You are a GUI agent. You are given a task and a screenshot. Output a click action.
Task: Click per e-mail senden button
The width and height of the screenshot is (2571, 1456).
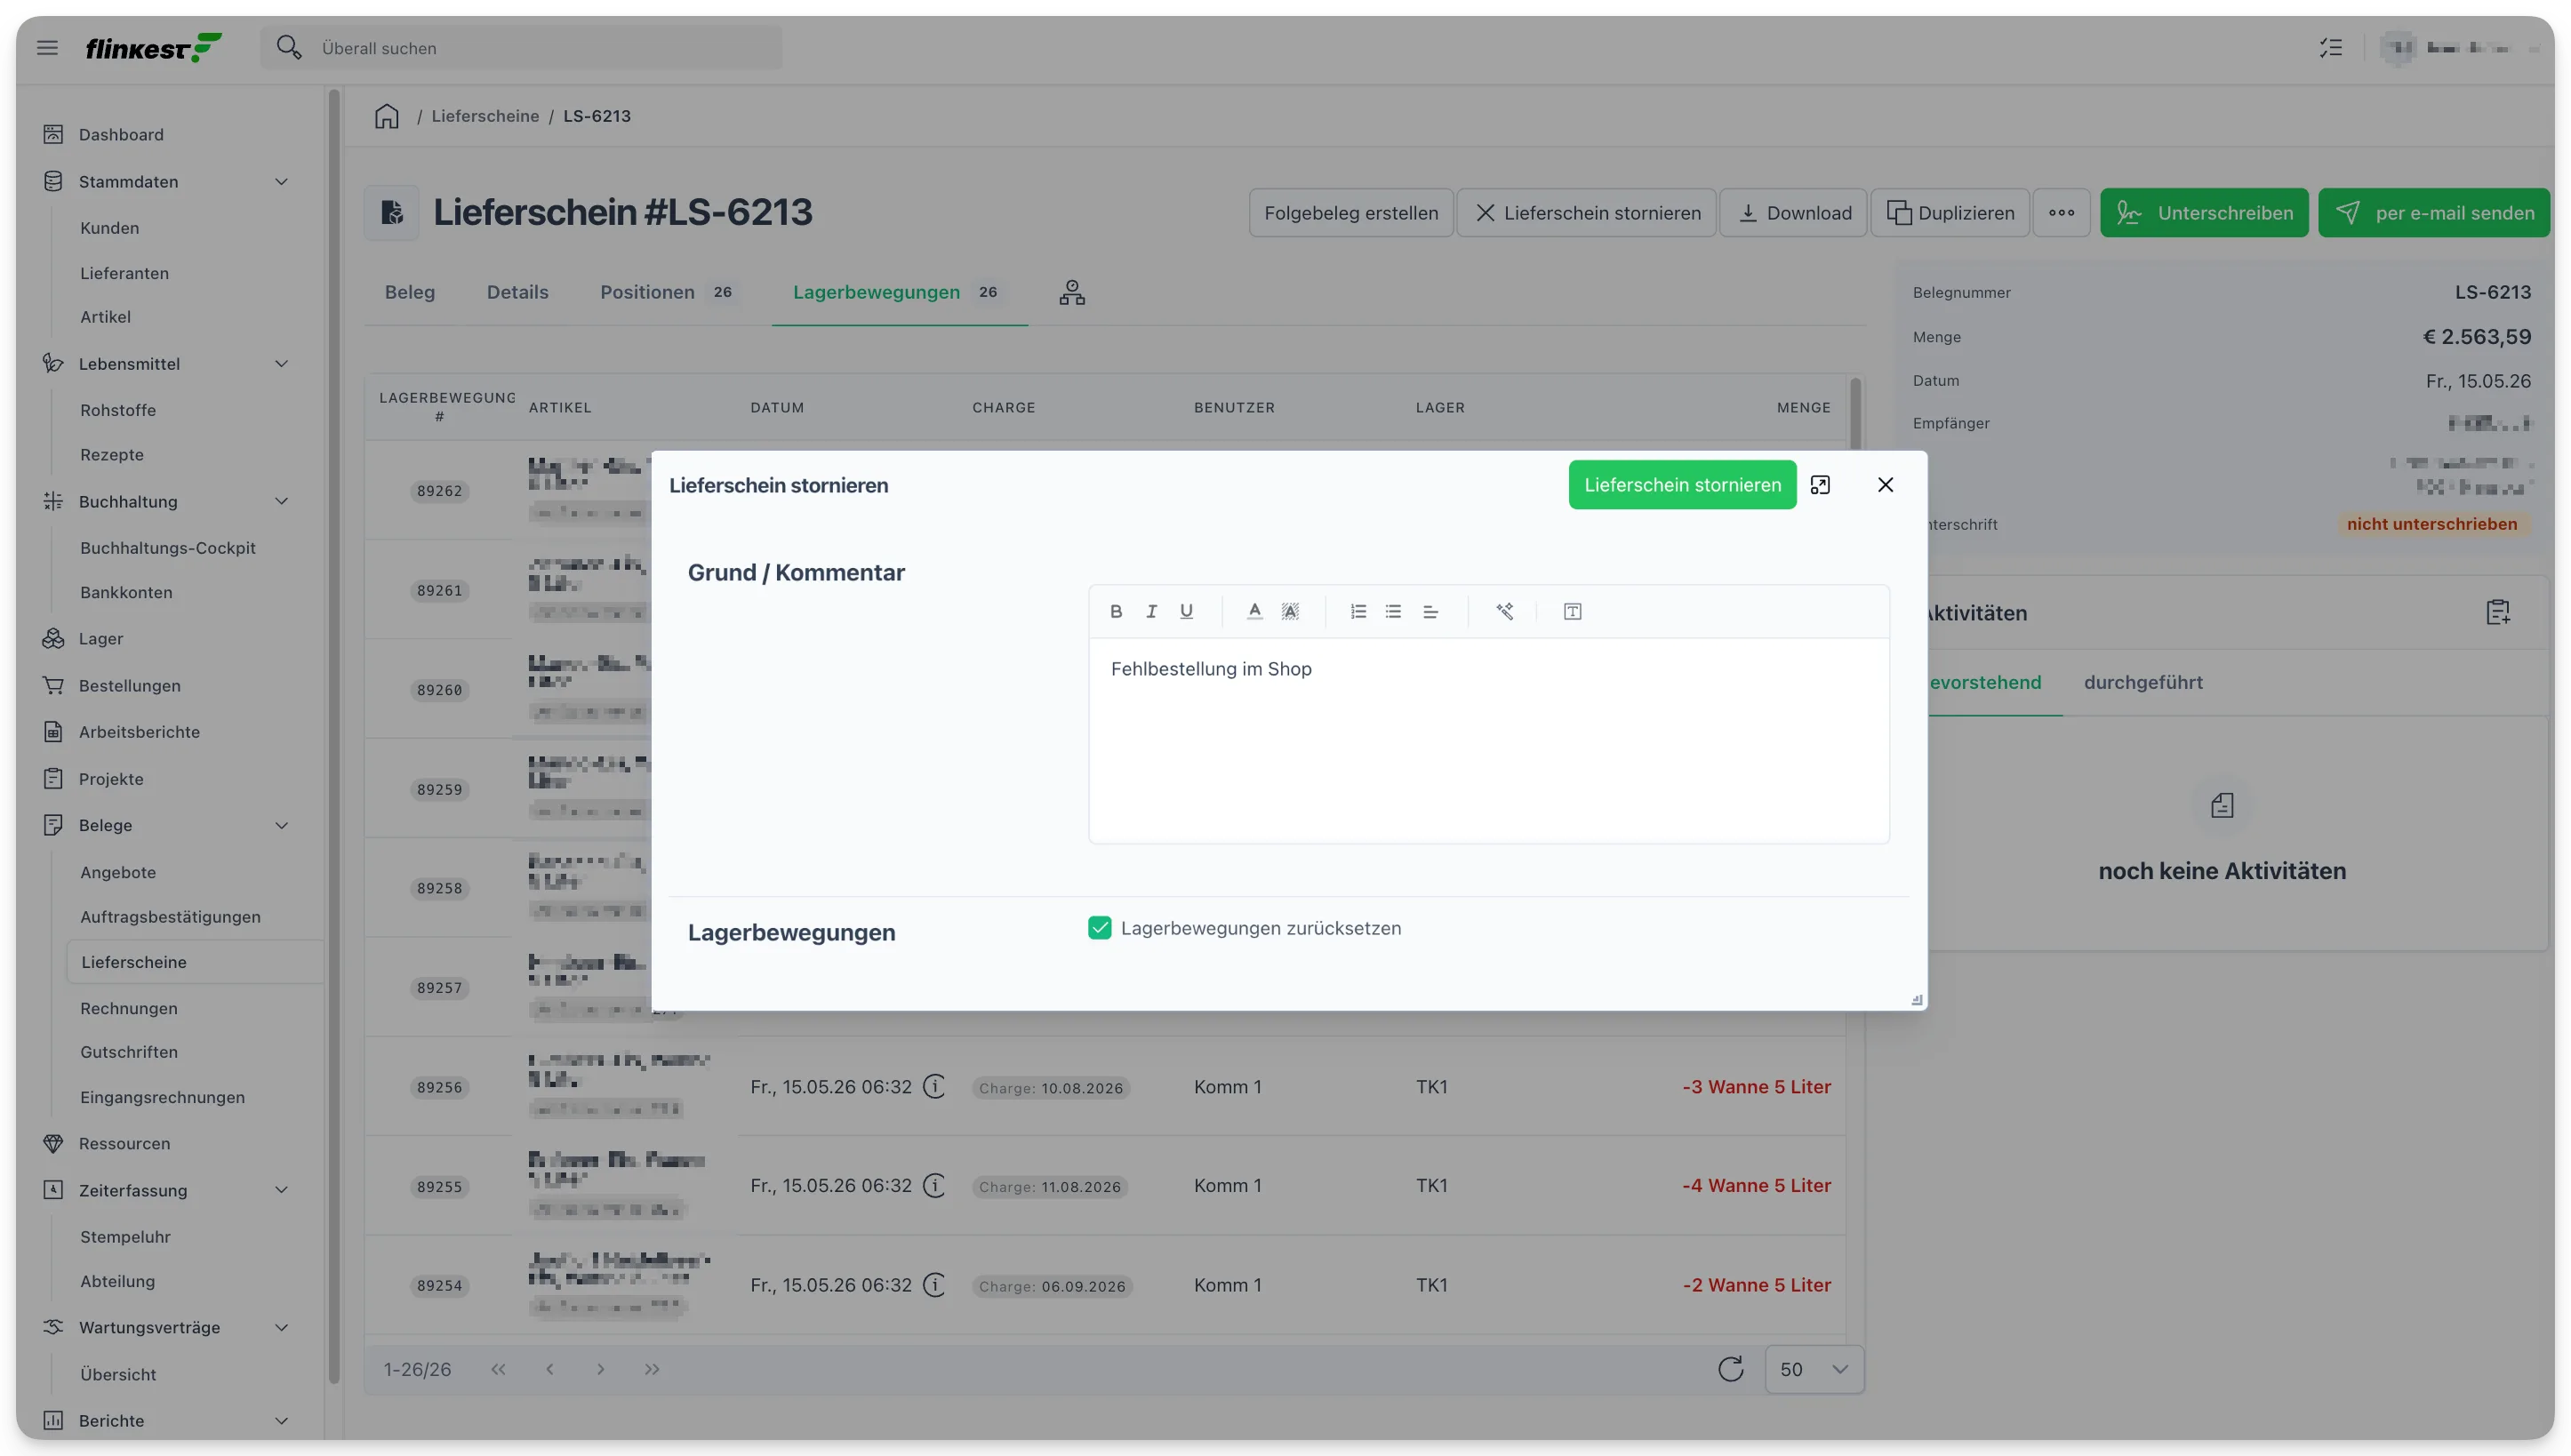pyautogui.click(x=2433, y=213)
